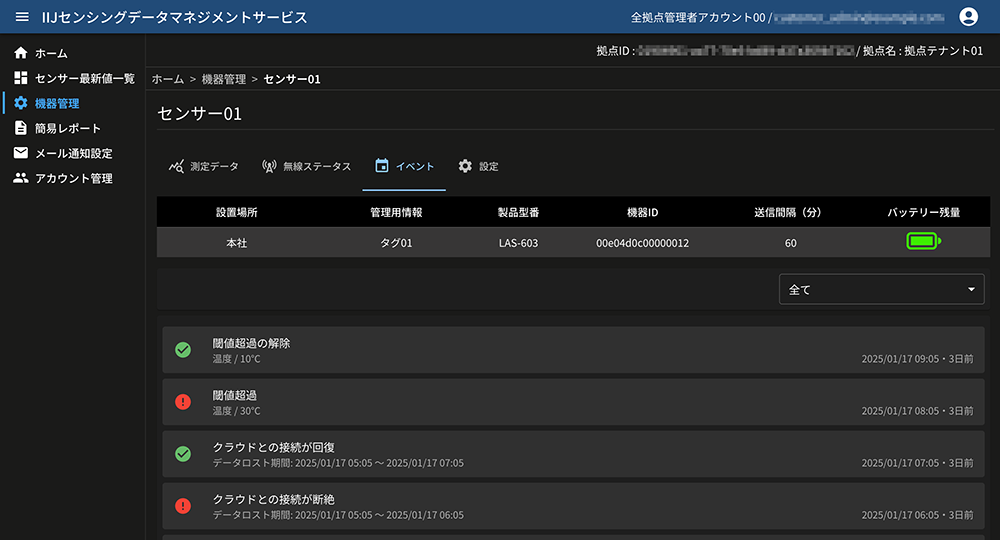Switch to the 測定データ tab
Image resolution: width=1000 pixels, height=540 pixels.
204,166
